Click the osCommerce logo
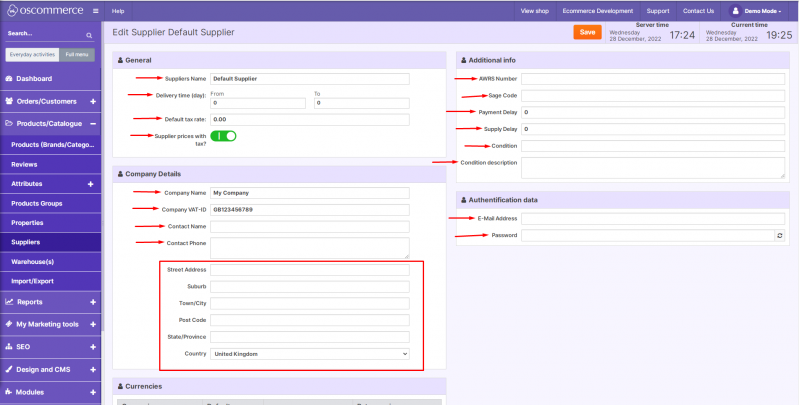The image size is (799, 405). pos(45,11)
